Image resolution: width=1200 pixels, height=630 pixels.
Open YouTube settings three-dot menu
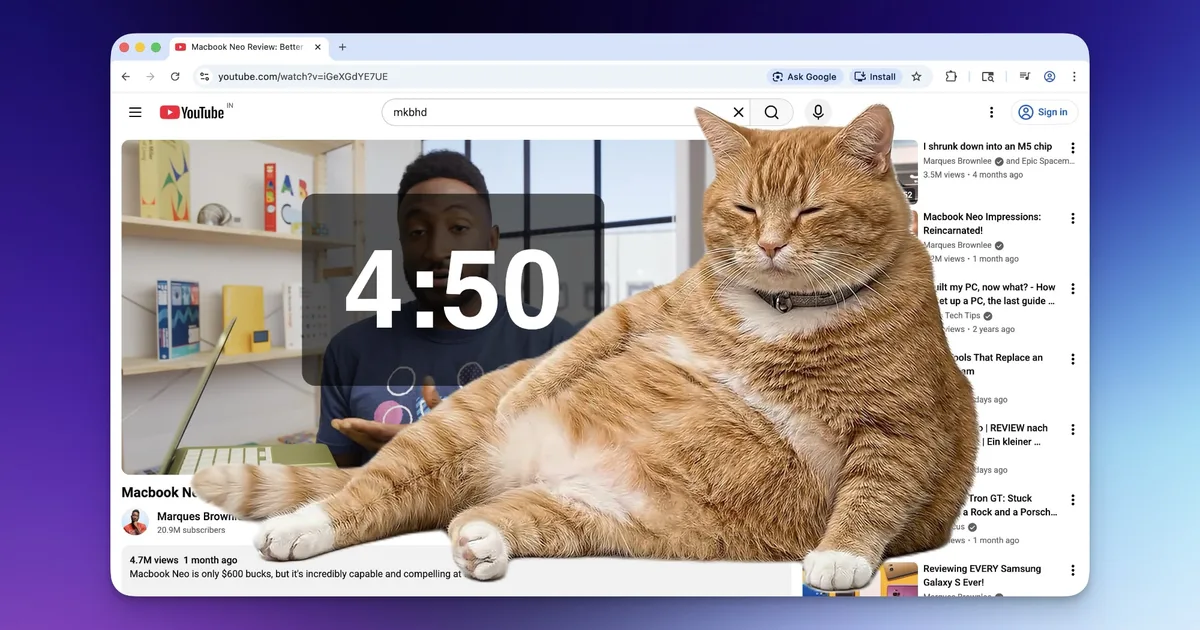coord(991,113)
